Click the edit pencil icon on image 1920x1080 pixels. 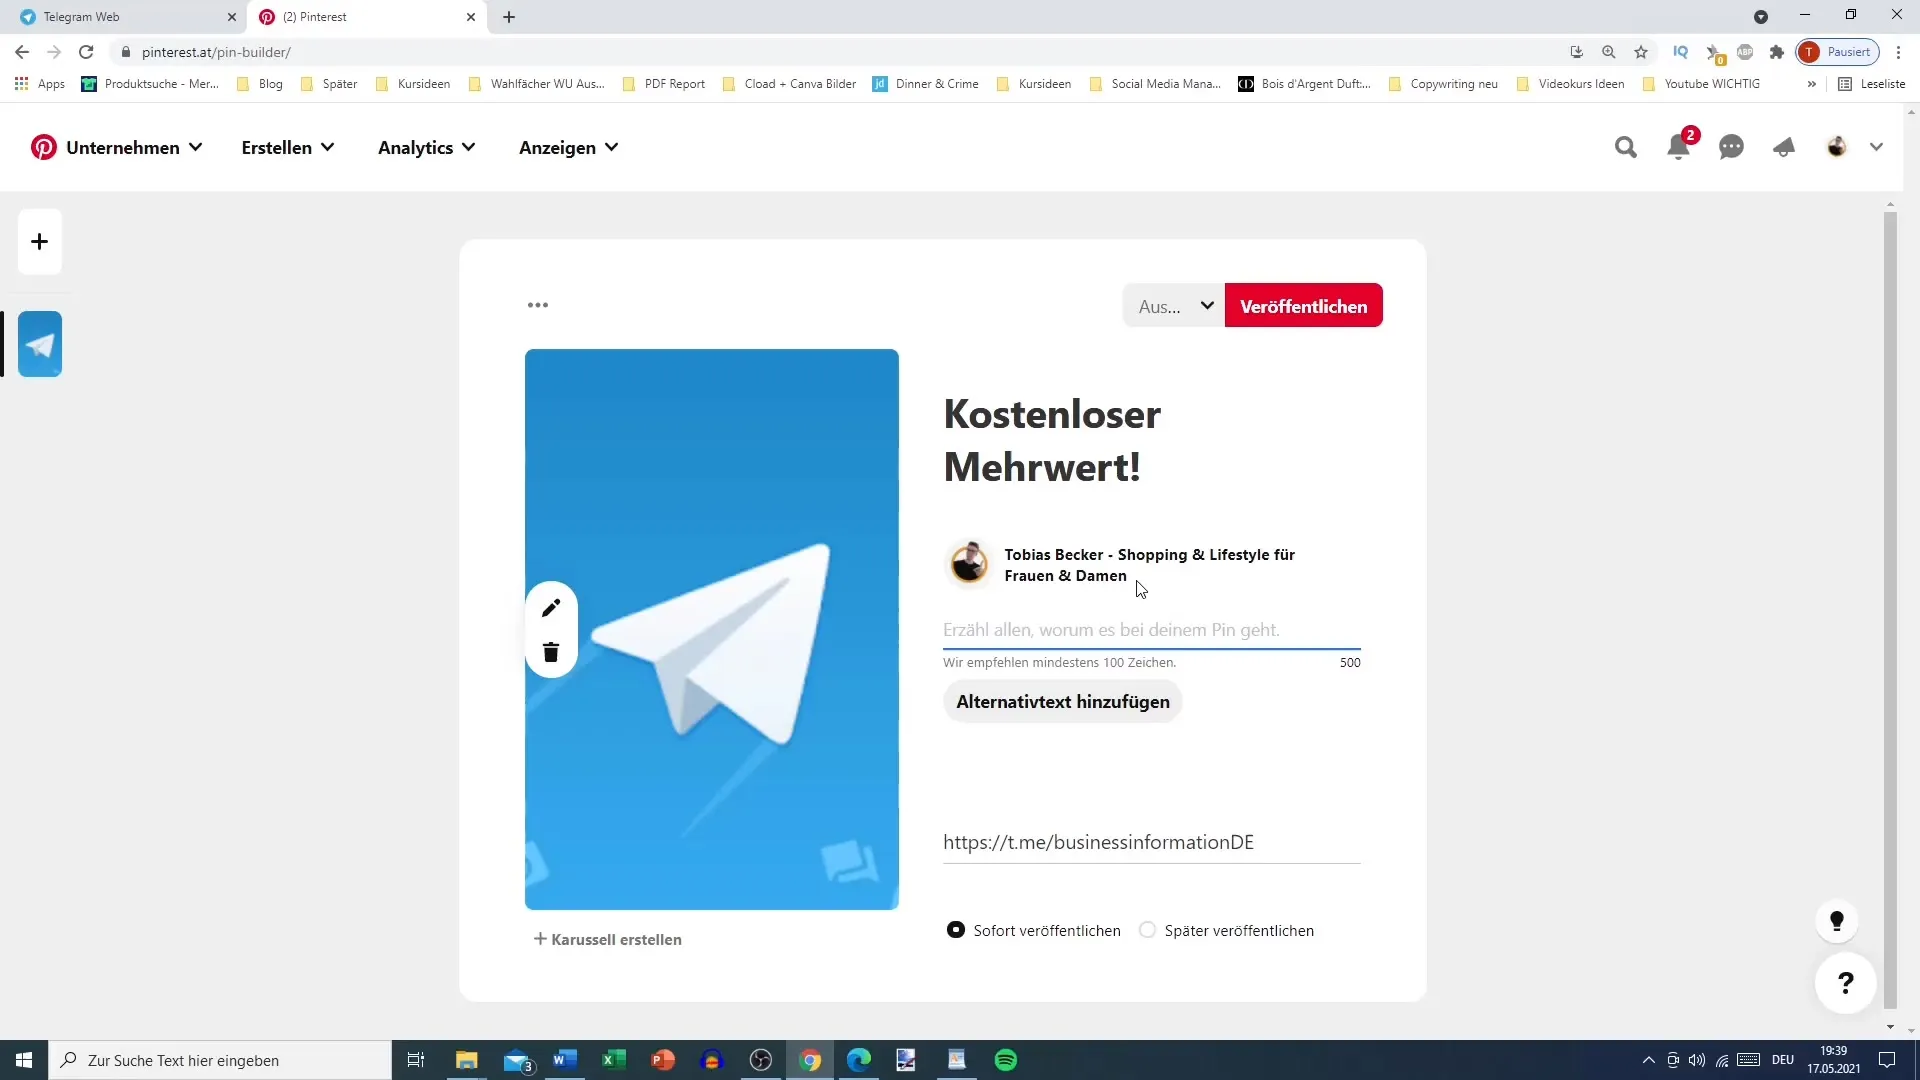click(553, 609)
